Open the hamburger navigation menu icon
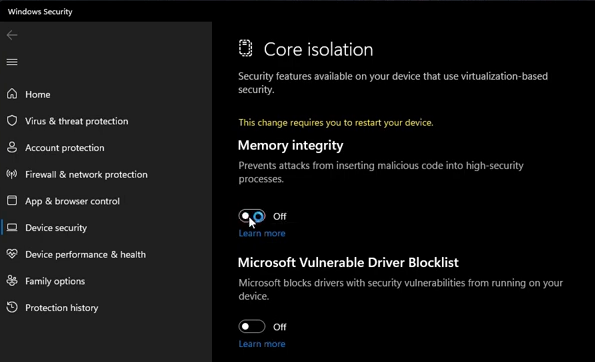The width and height of the screenshot is (595, 362). 12,62
